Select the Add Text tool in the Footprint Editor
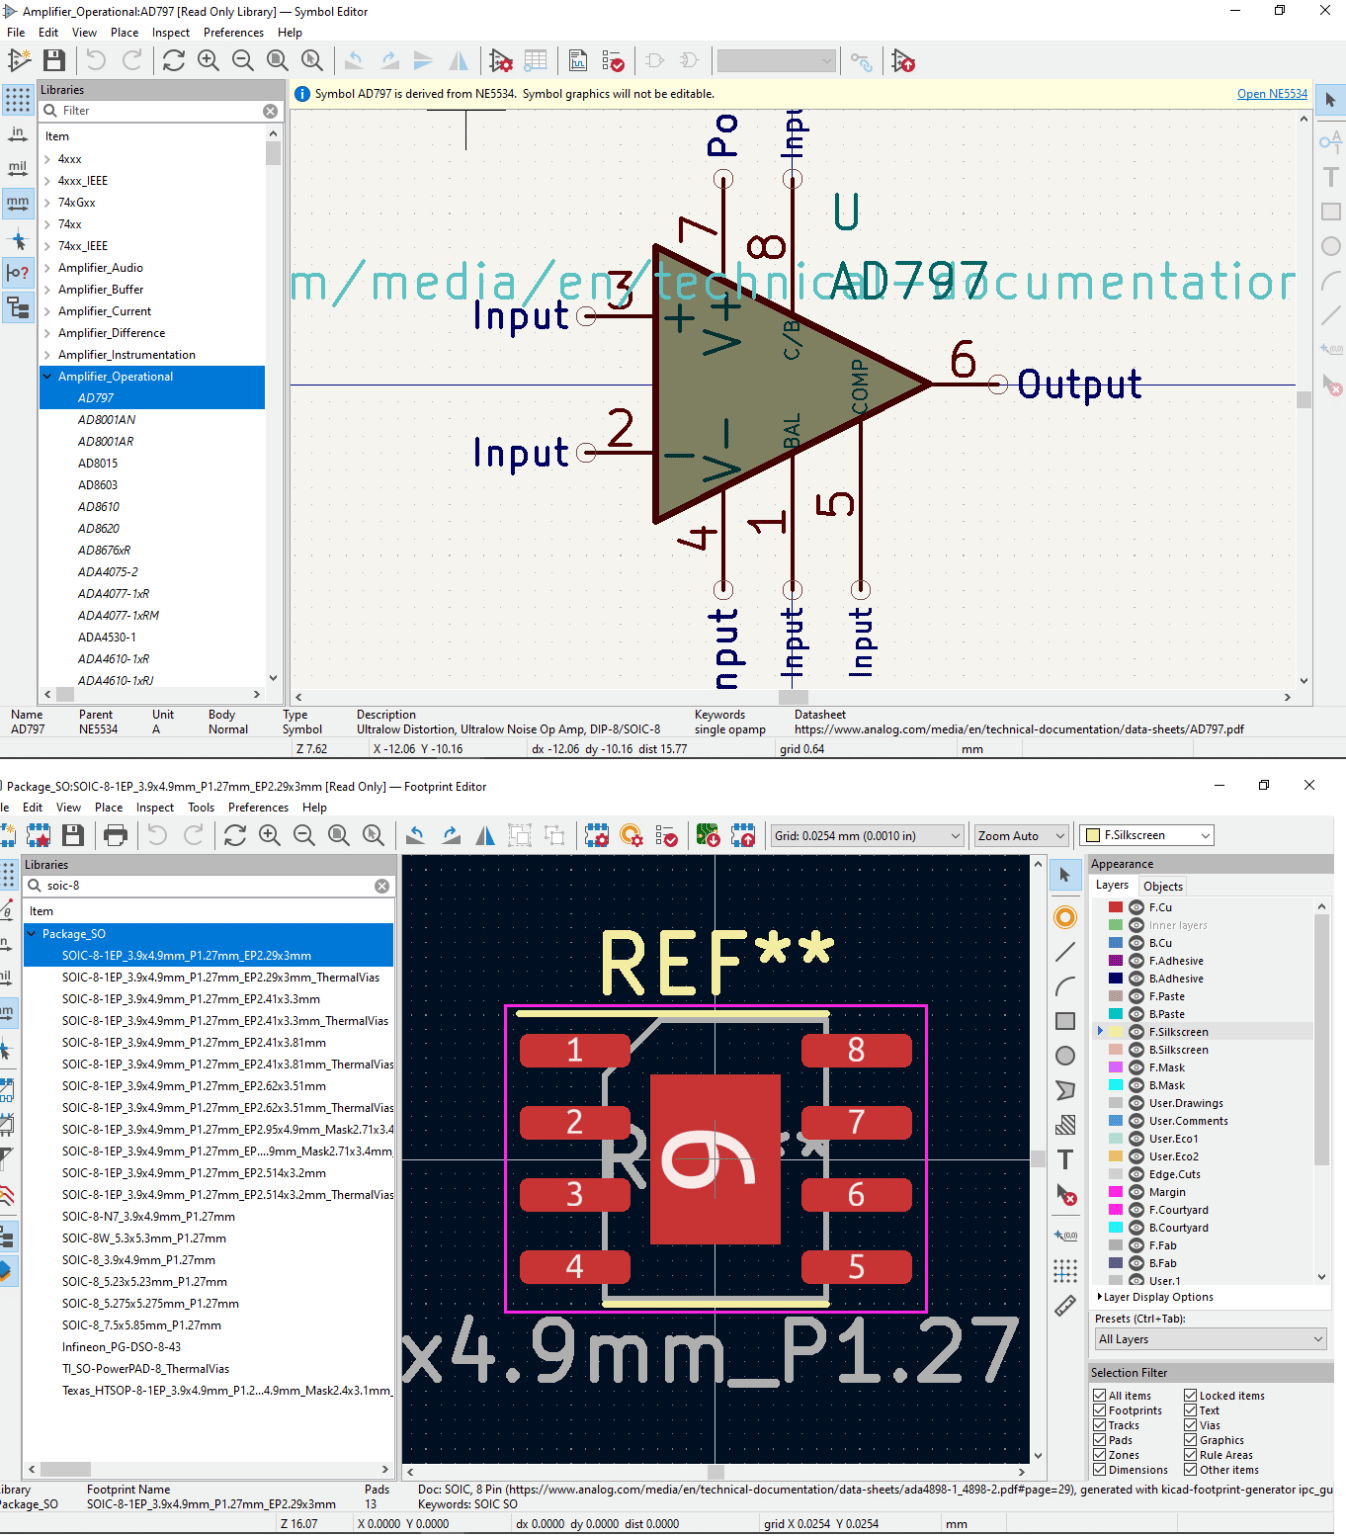The height and width of the screenshot is (1536, 1346). click(x=1066, y=1160)
